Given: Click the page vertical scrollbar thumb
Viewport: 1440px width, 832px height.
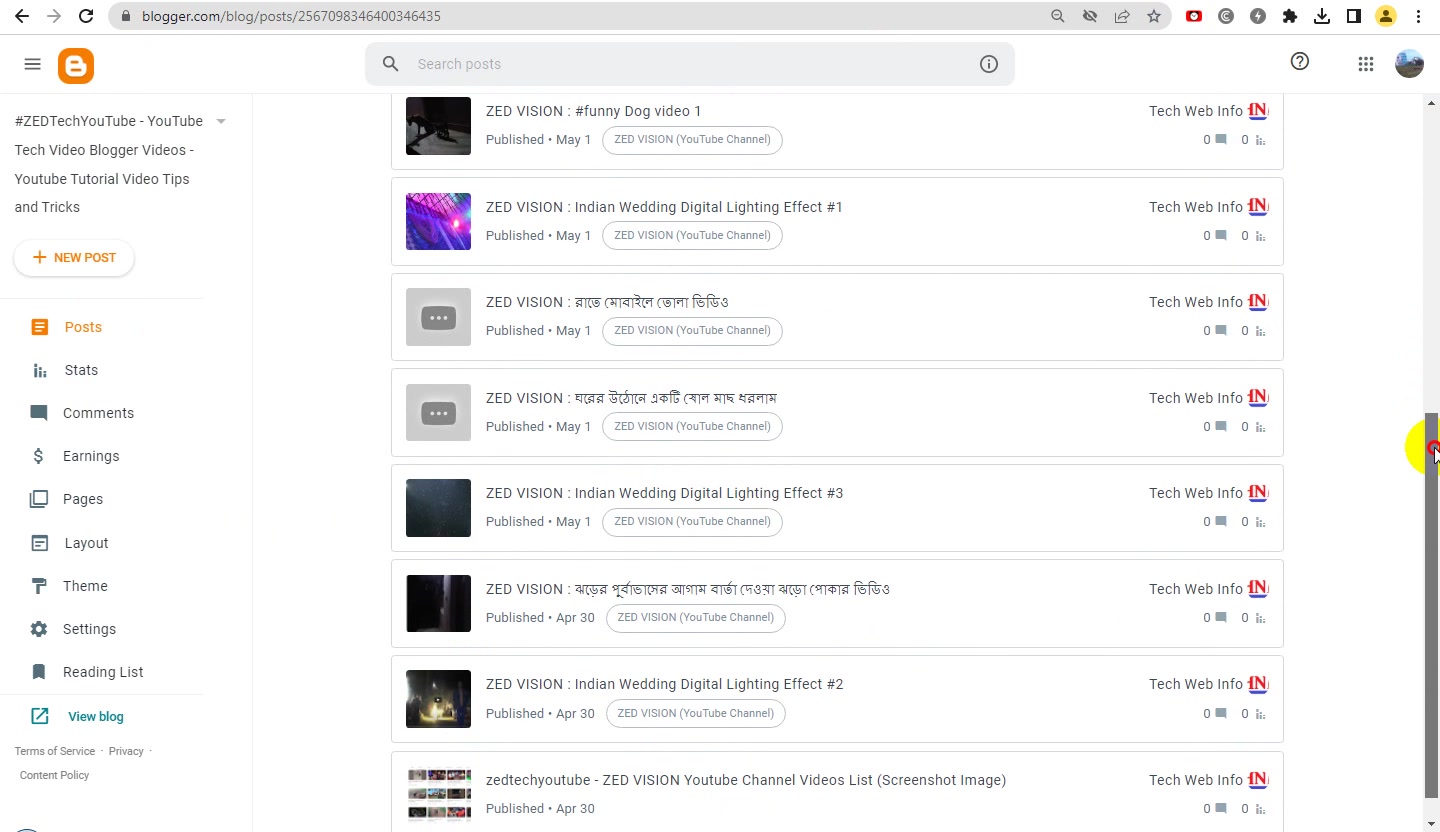Looking at the screenshot, I should pos(1432,605).
